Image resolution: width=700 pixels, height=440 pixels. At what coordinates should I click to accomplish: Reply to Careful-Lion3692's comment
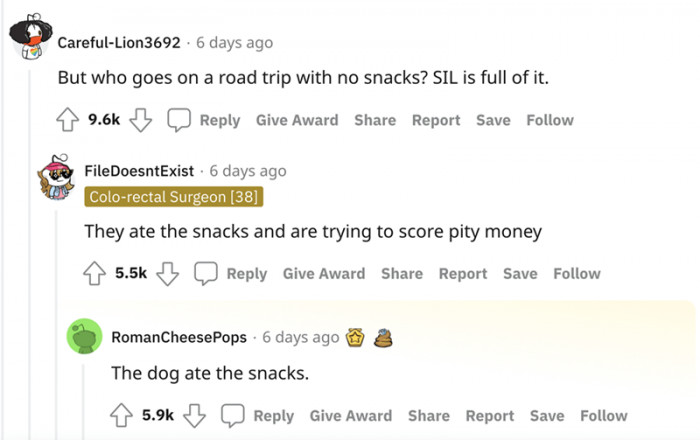[205, 120]
